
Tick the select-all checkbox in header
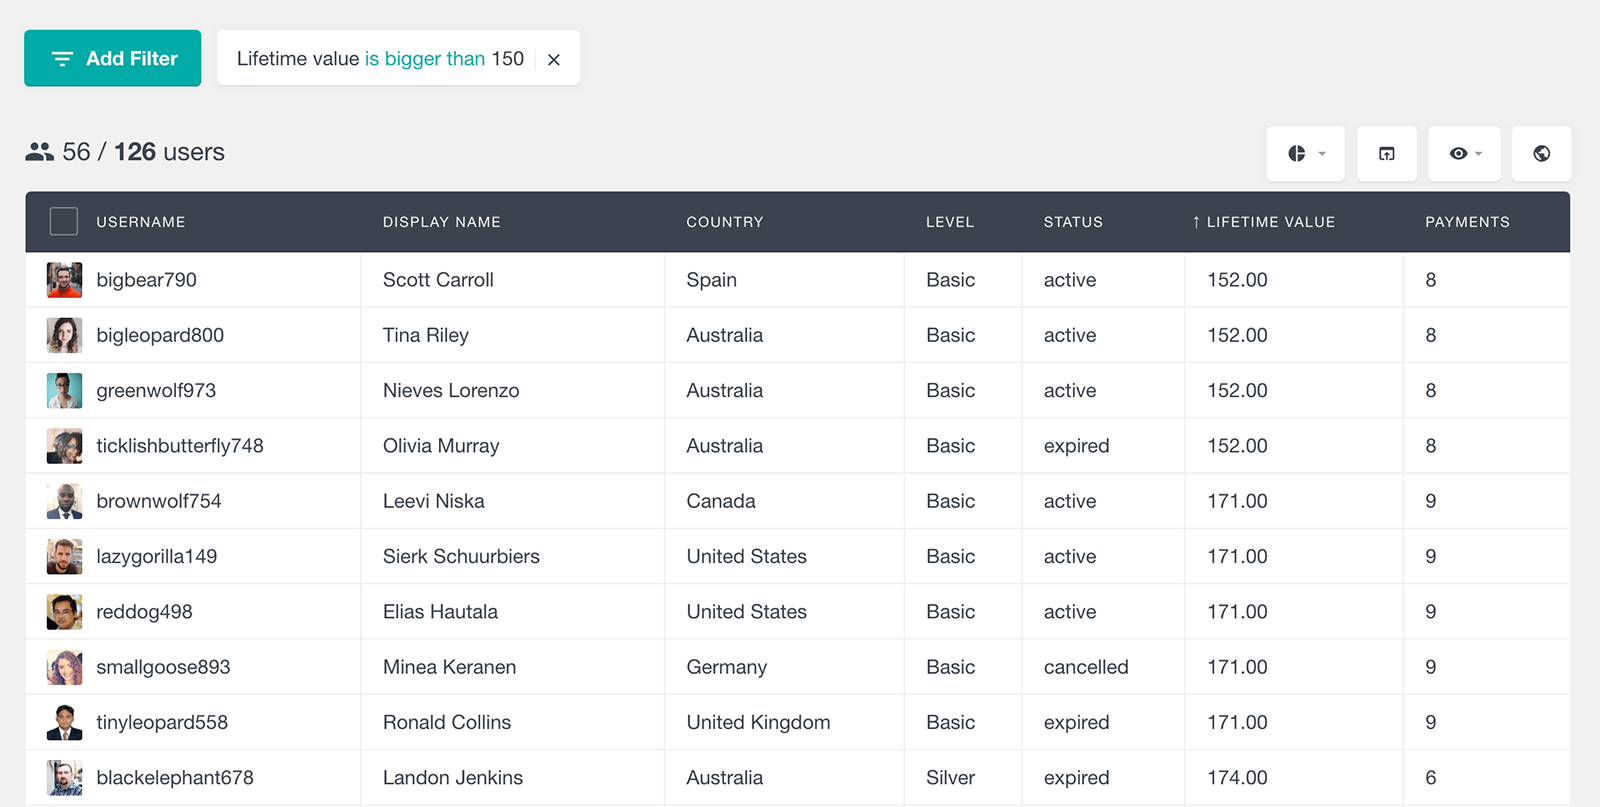pos(64,221)
